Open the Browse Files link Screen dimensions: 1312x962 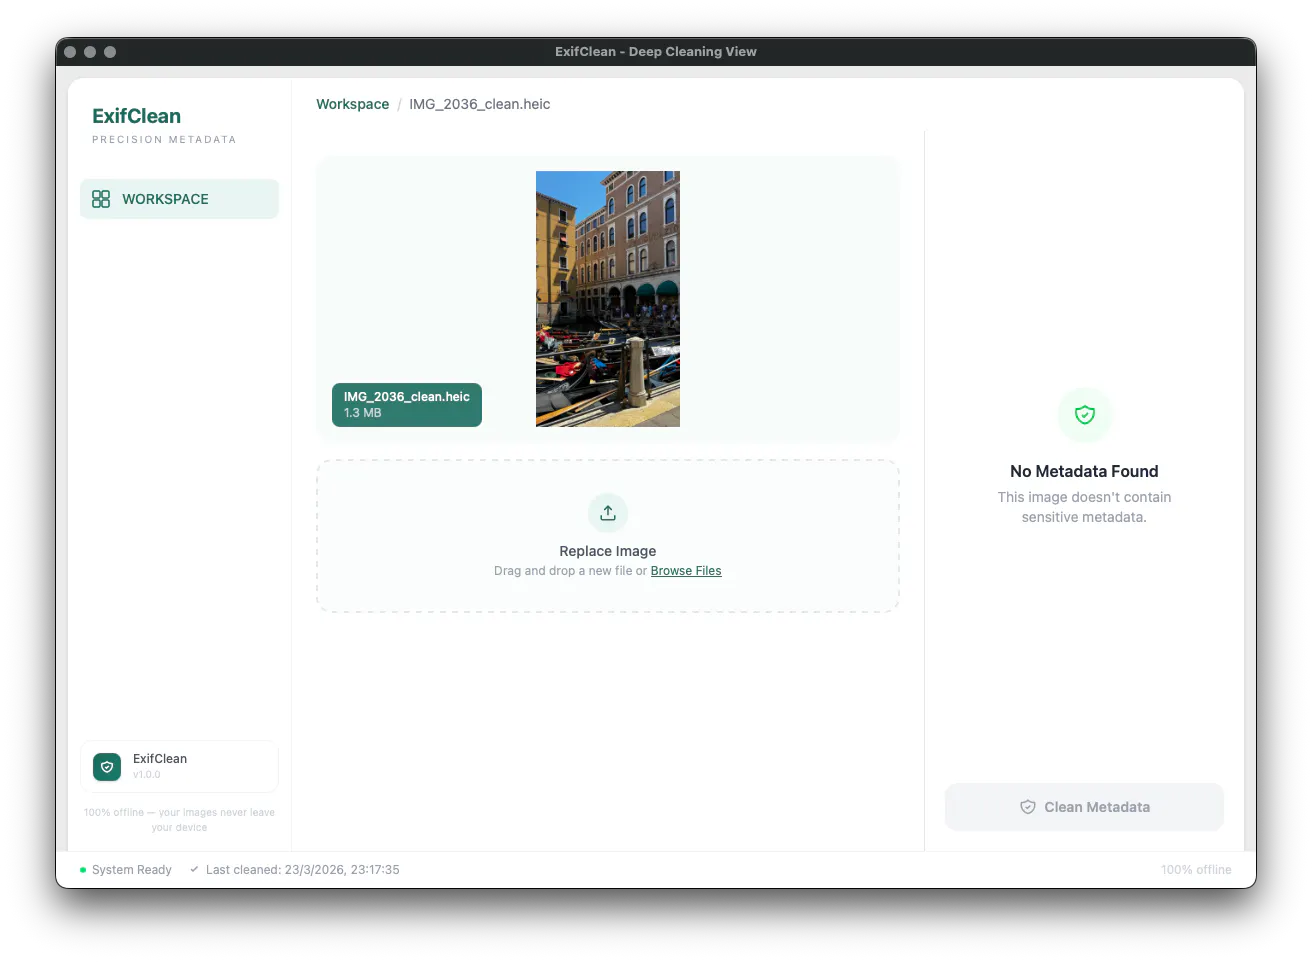coord(686,571)
